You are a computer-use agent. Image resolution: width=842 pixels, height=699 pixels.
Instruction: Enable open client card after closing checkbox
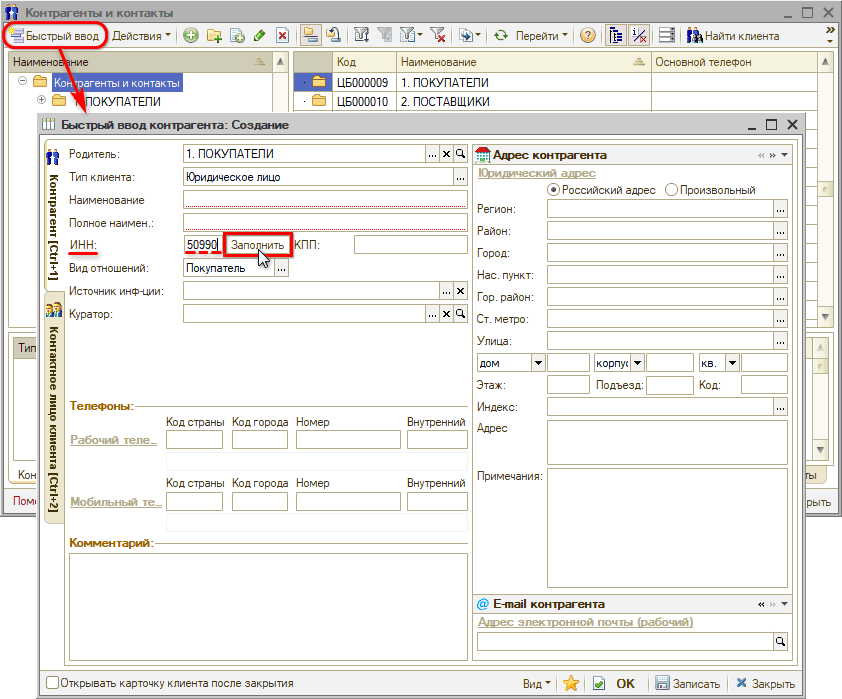53,684
